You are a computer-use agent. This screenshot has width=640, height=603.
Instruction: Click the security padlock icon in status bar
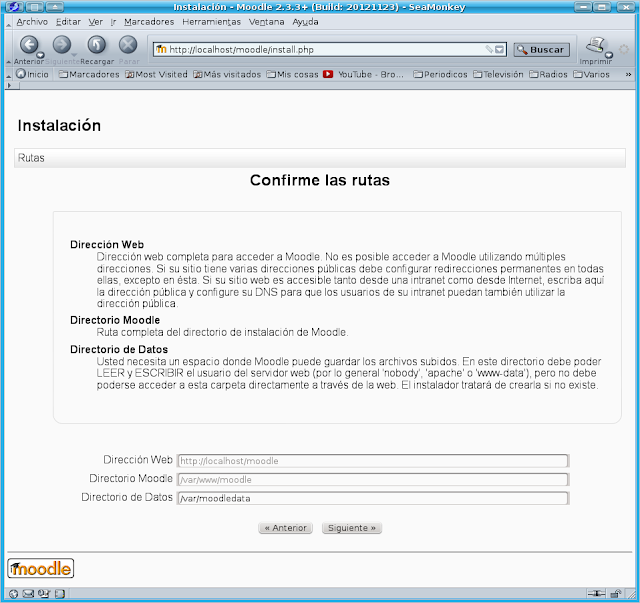(616, 593)
